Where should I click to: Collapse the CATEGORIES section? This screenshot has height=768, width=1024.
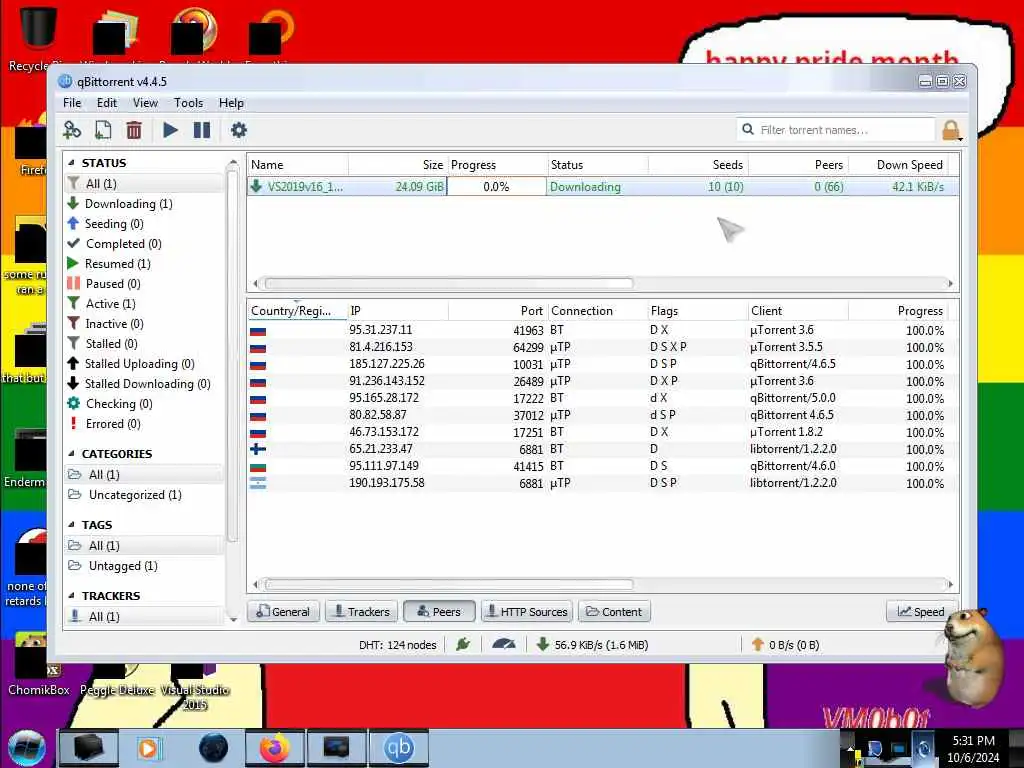(71, 453)
